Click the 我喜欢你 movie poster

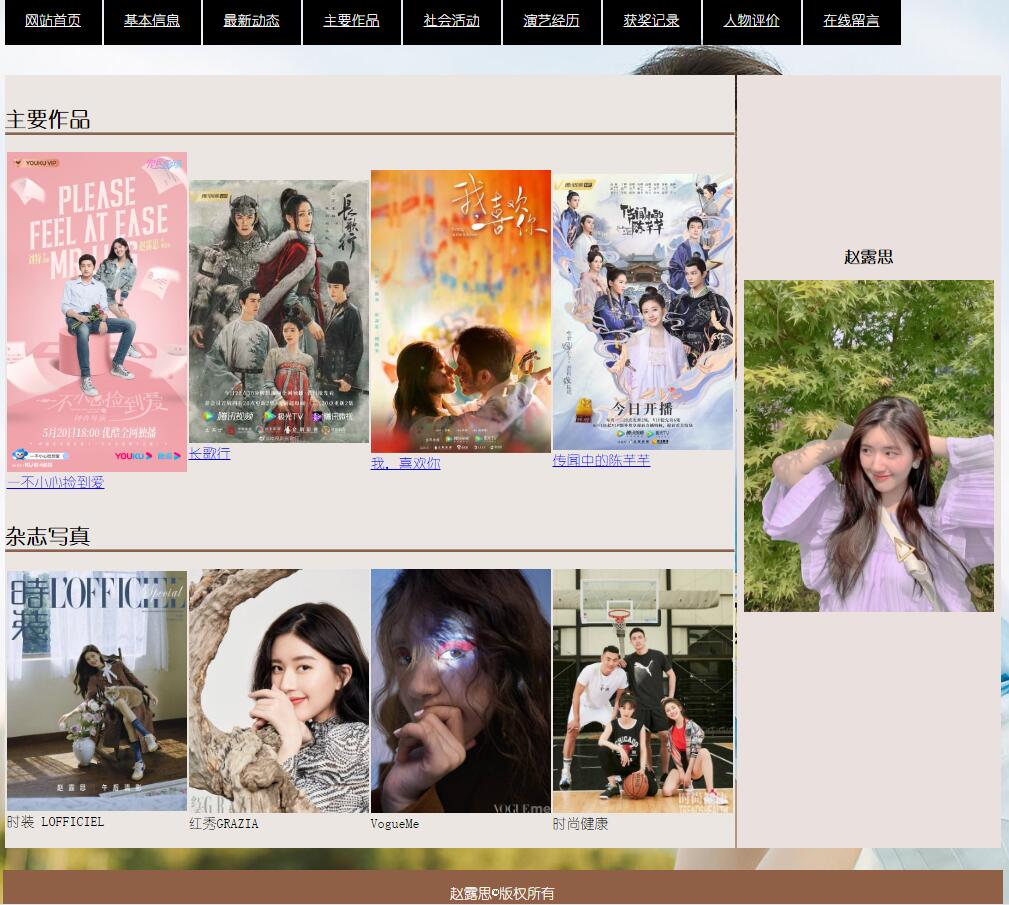click(x=461, y=312)
